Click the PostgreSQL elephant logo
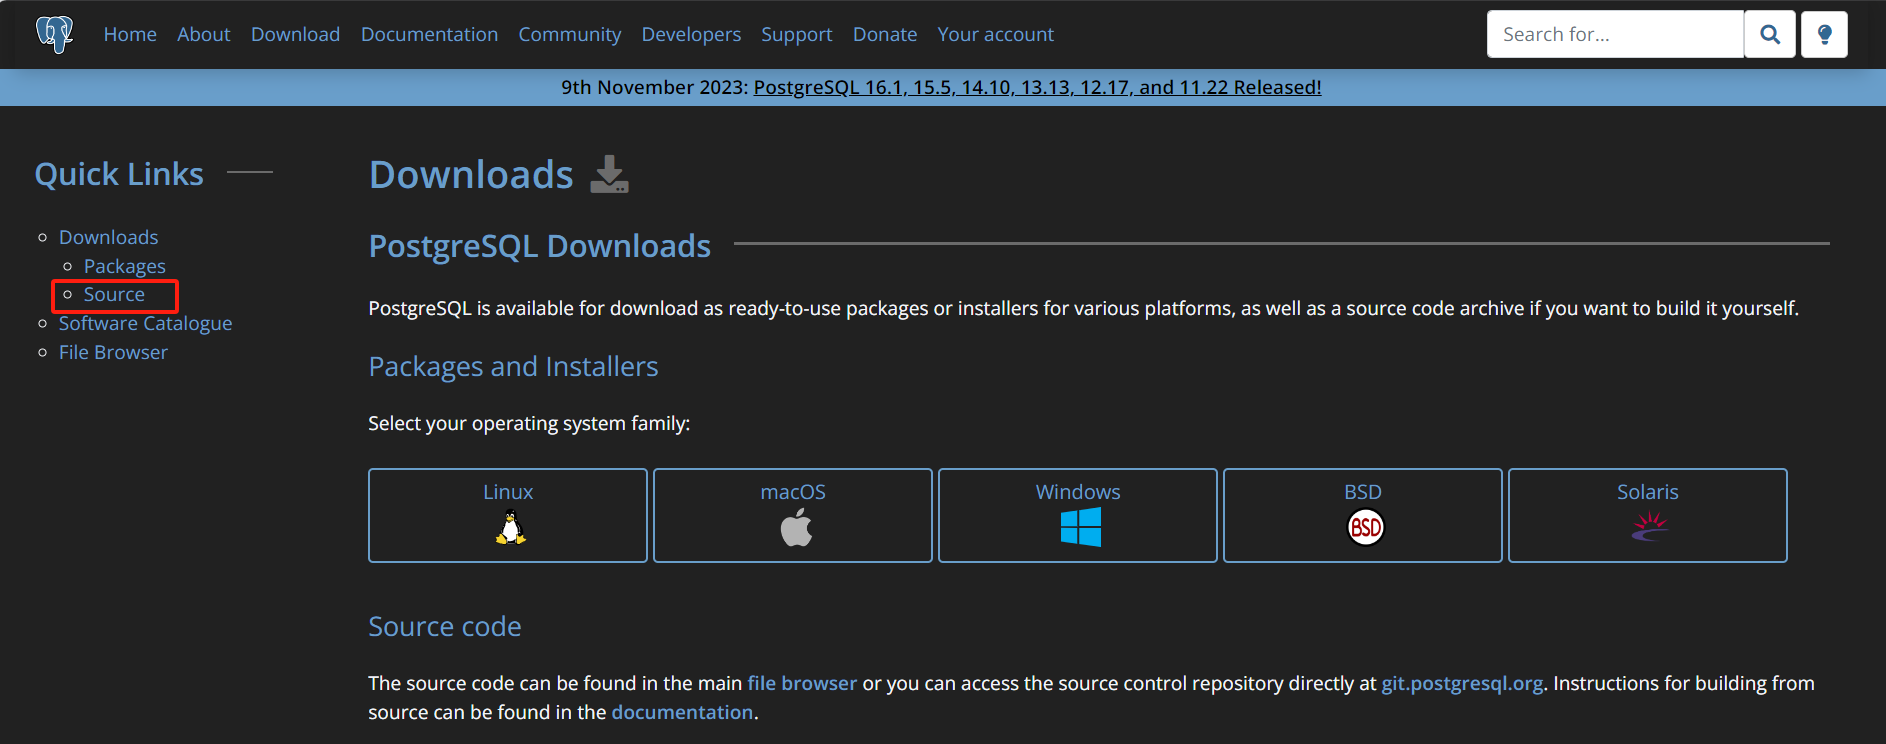This screenshot has height=744, width=1886. pyautogui.click(x=54, y=34)
